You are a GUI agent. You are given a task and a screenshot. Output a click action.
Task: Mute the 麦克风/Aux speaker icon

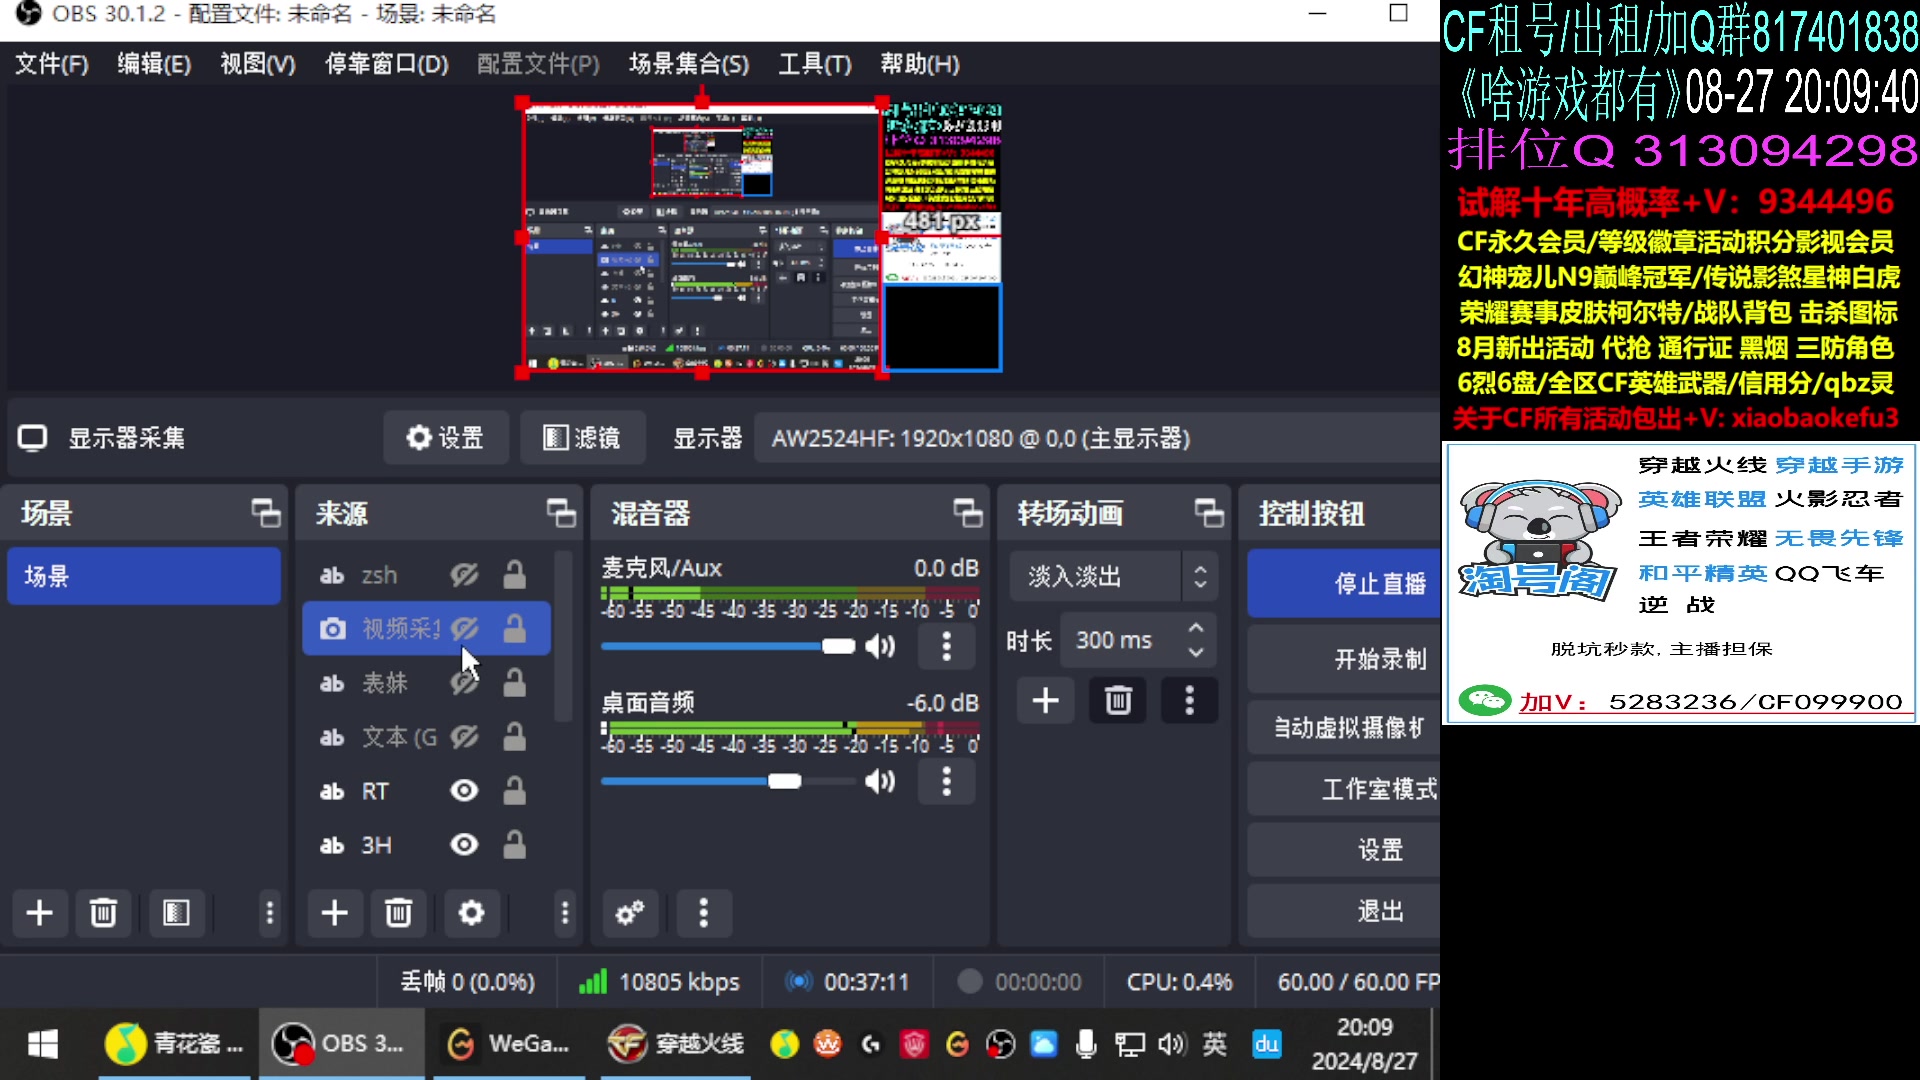pyautogui.click(x=880, y=646)
